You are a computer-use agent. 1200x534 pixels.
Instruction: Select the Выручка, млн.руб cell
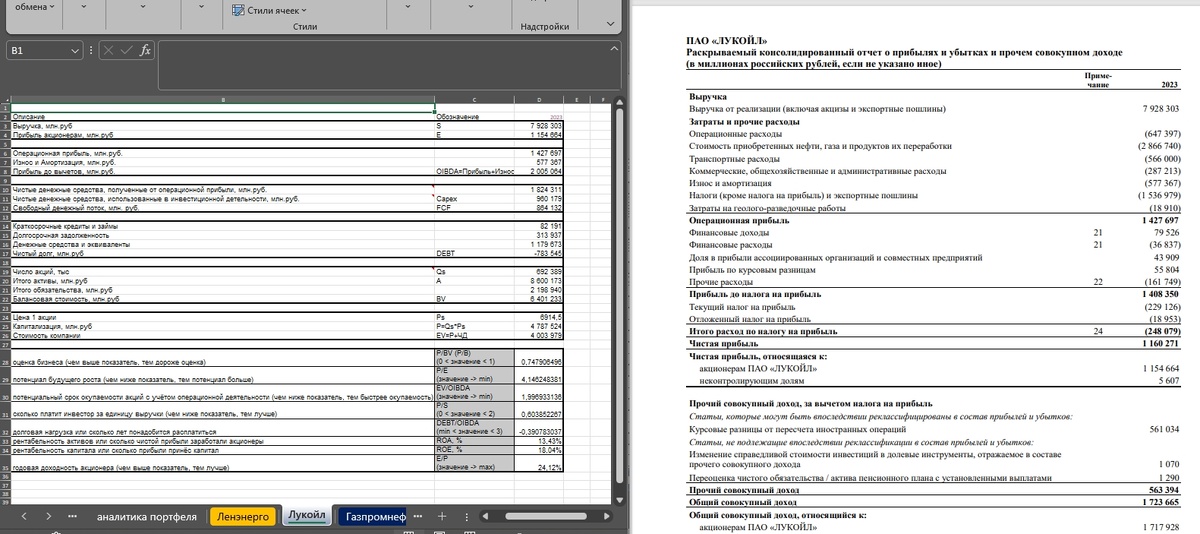point(222,125)
